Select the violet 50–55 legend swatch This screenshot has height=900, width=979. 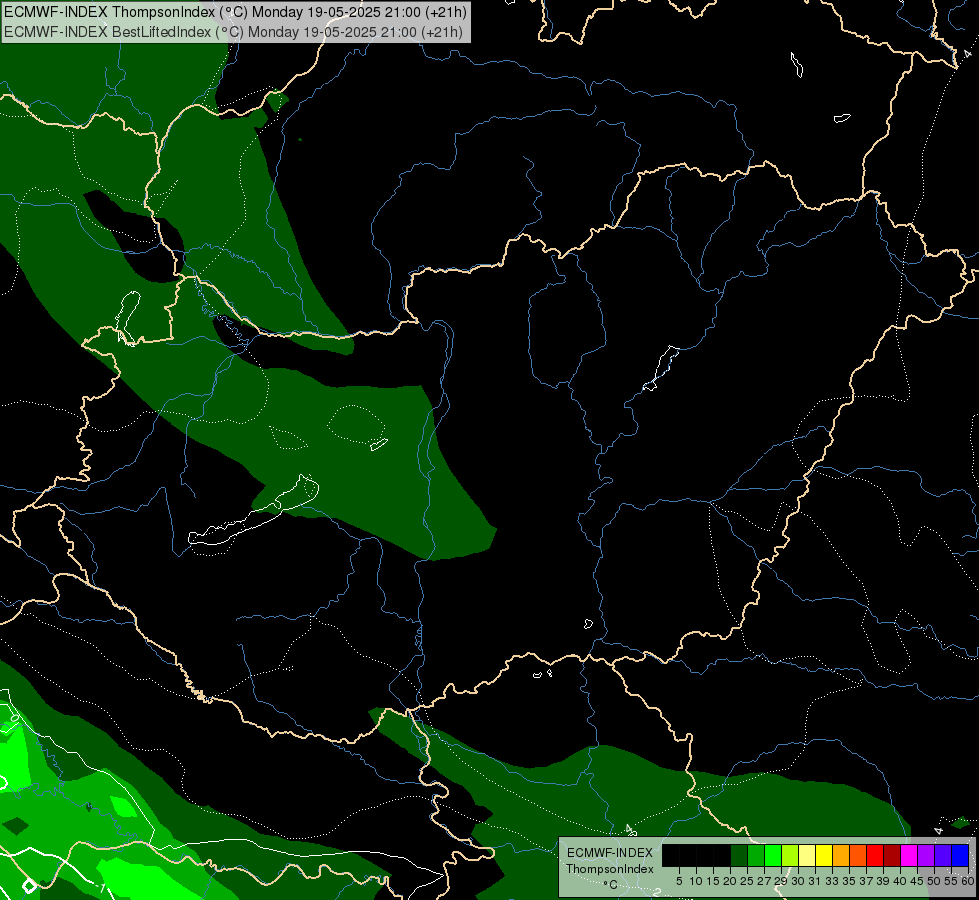[x=943, y=855]
